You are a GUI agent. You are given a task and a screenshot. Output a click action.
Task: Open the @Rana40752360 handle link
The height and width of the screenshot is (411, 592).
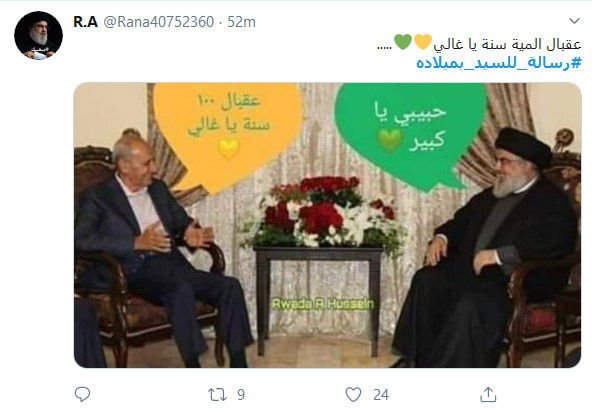pyautogui.click(x=159, y=22)
